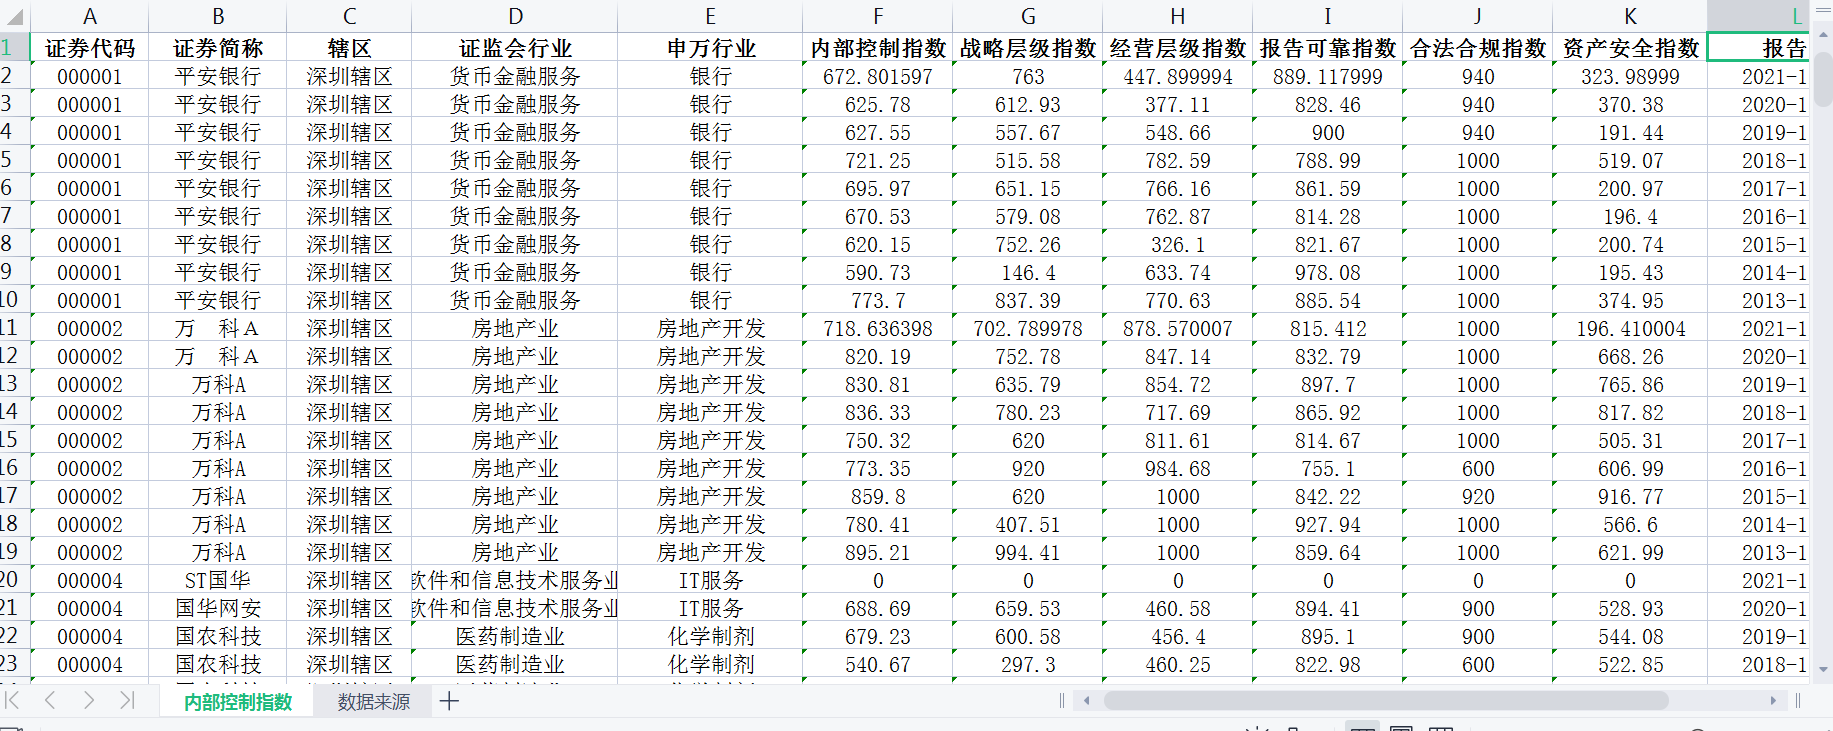The width and height of the screenshot is (1833, 731).
Task: Jump to the first sheet tab
Action: [13, 701]
